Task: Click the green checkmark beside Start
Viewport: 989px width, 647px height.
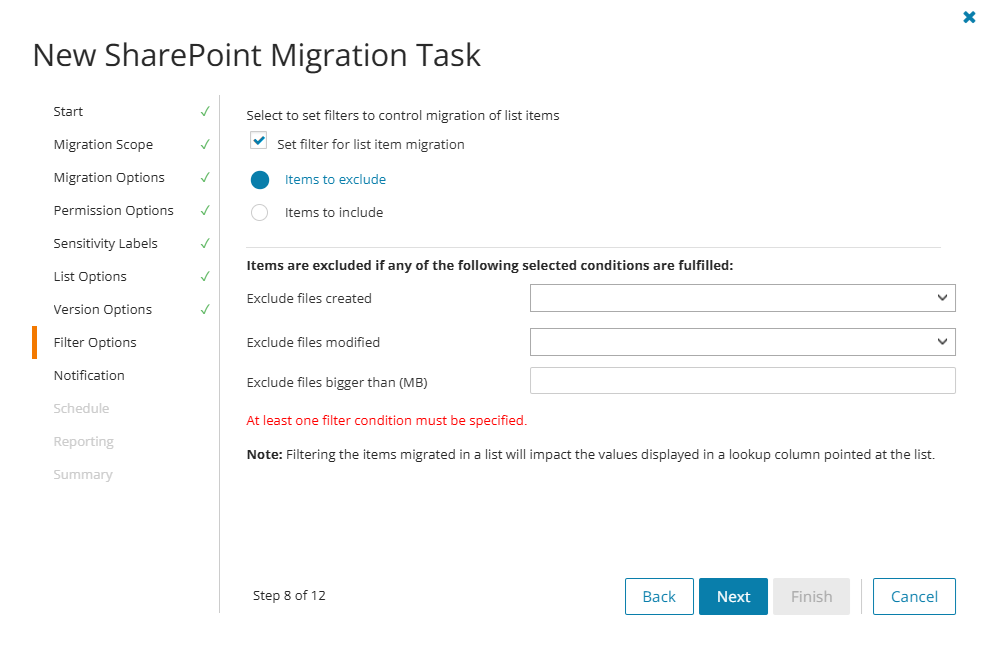Action: [204, 111]
